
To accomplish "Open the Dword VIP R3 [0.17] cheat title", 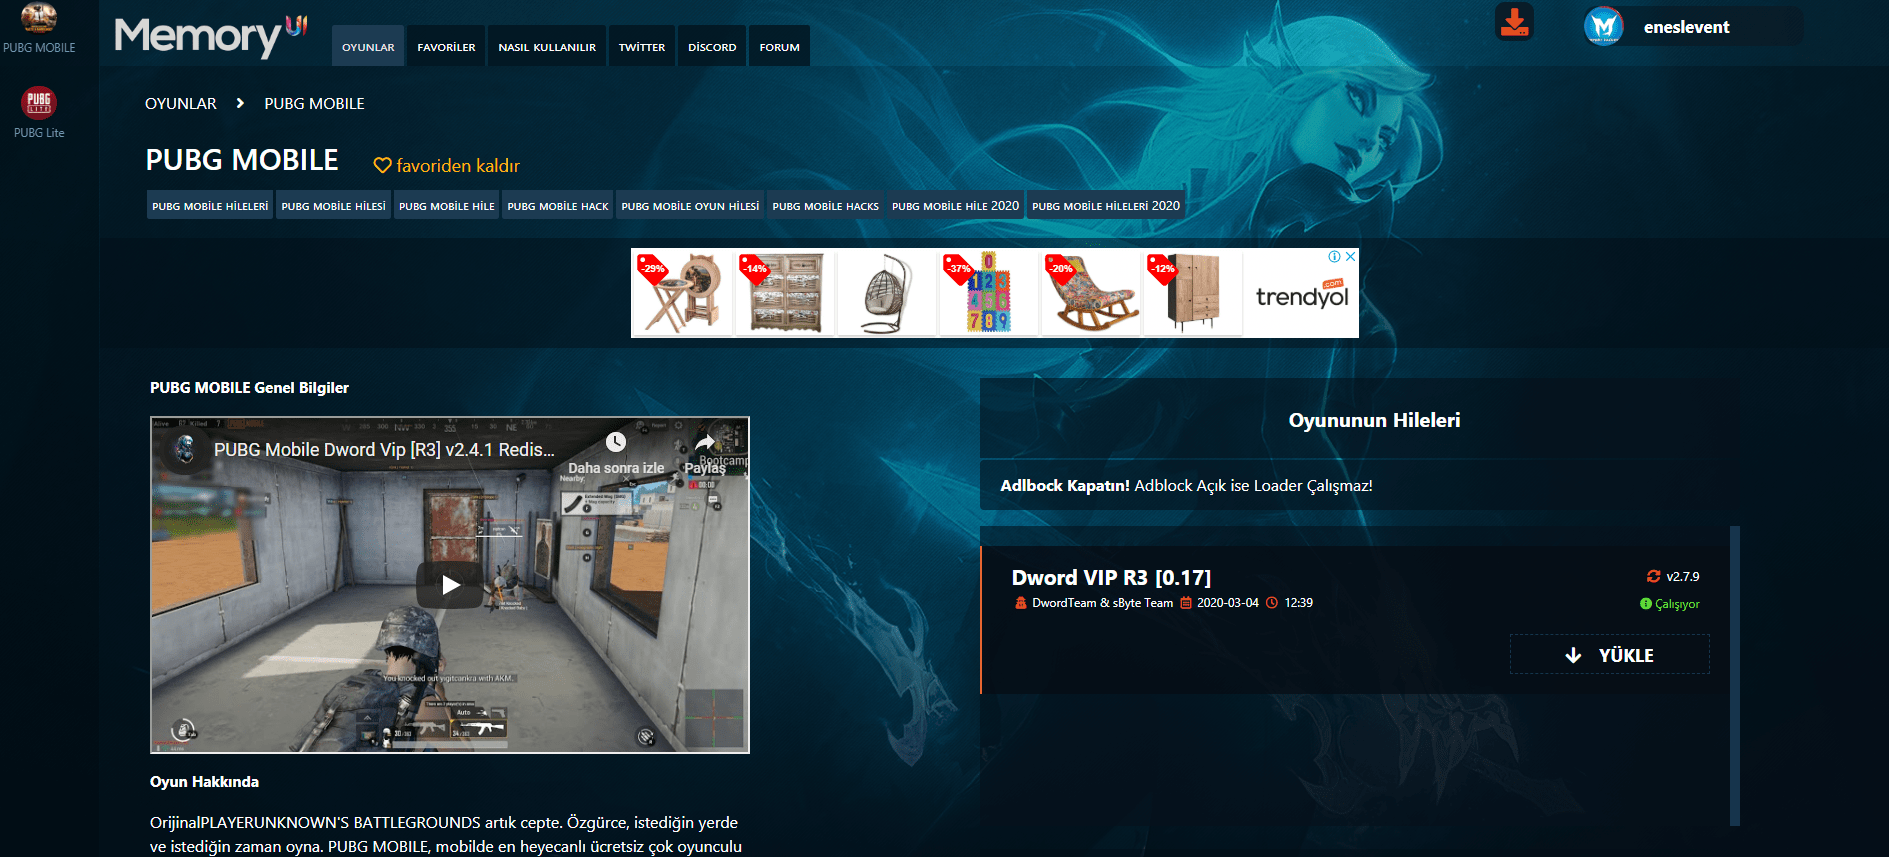I will pos(1111,577).
